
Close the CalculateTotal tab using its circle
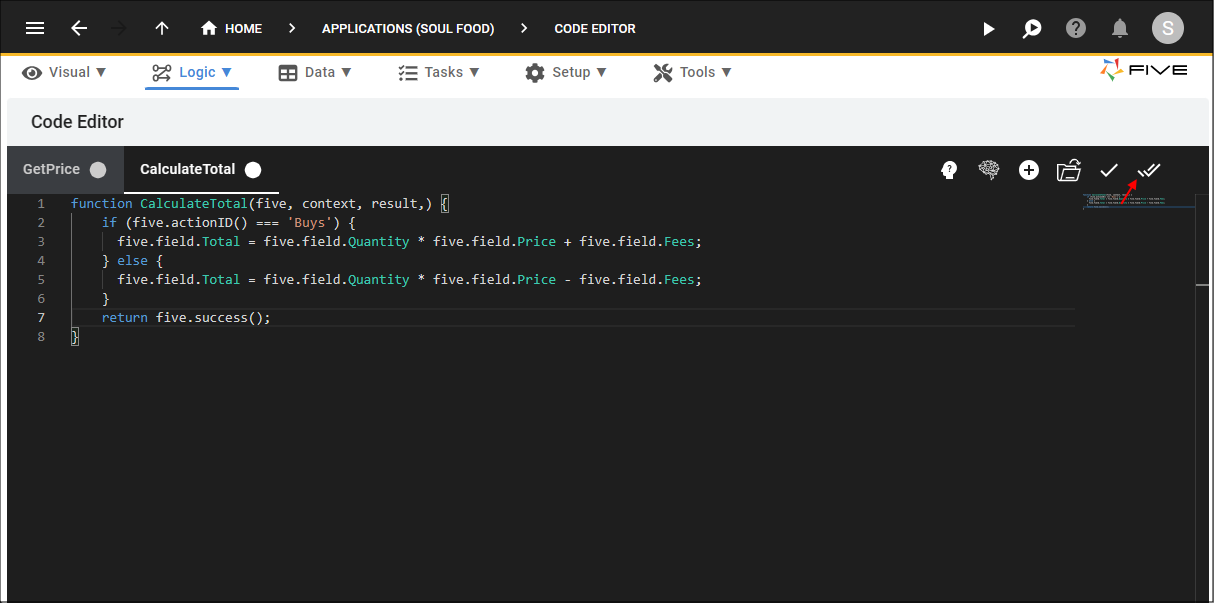pyautogui.click(x=253, y=170)
